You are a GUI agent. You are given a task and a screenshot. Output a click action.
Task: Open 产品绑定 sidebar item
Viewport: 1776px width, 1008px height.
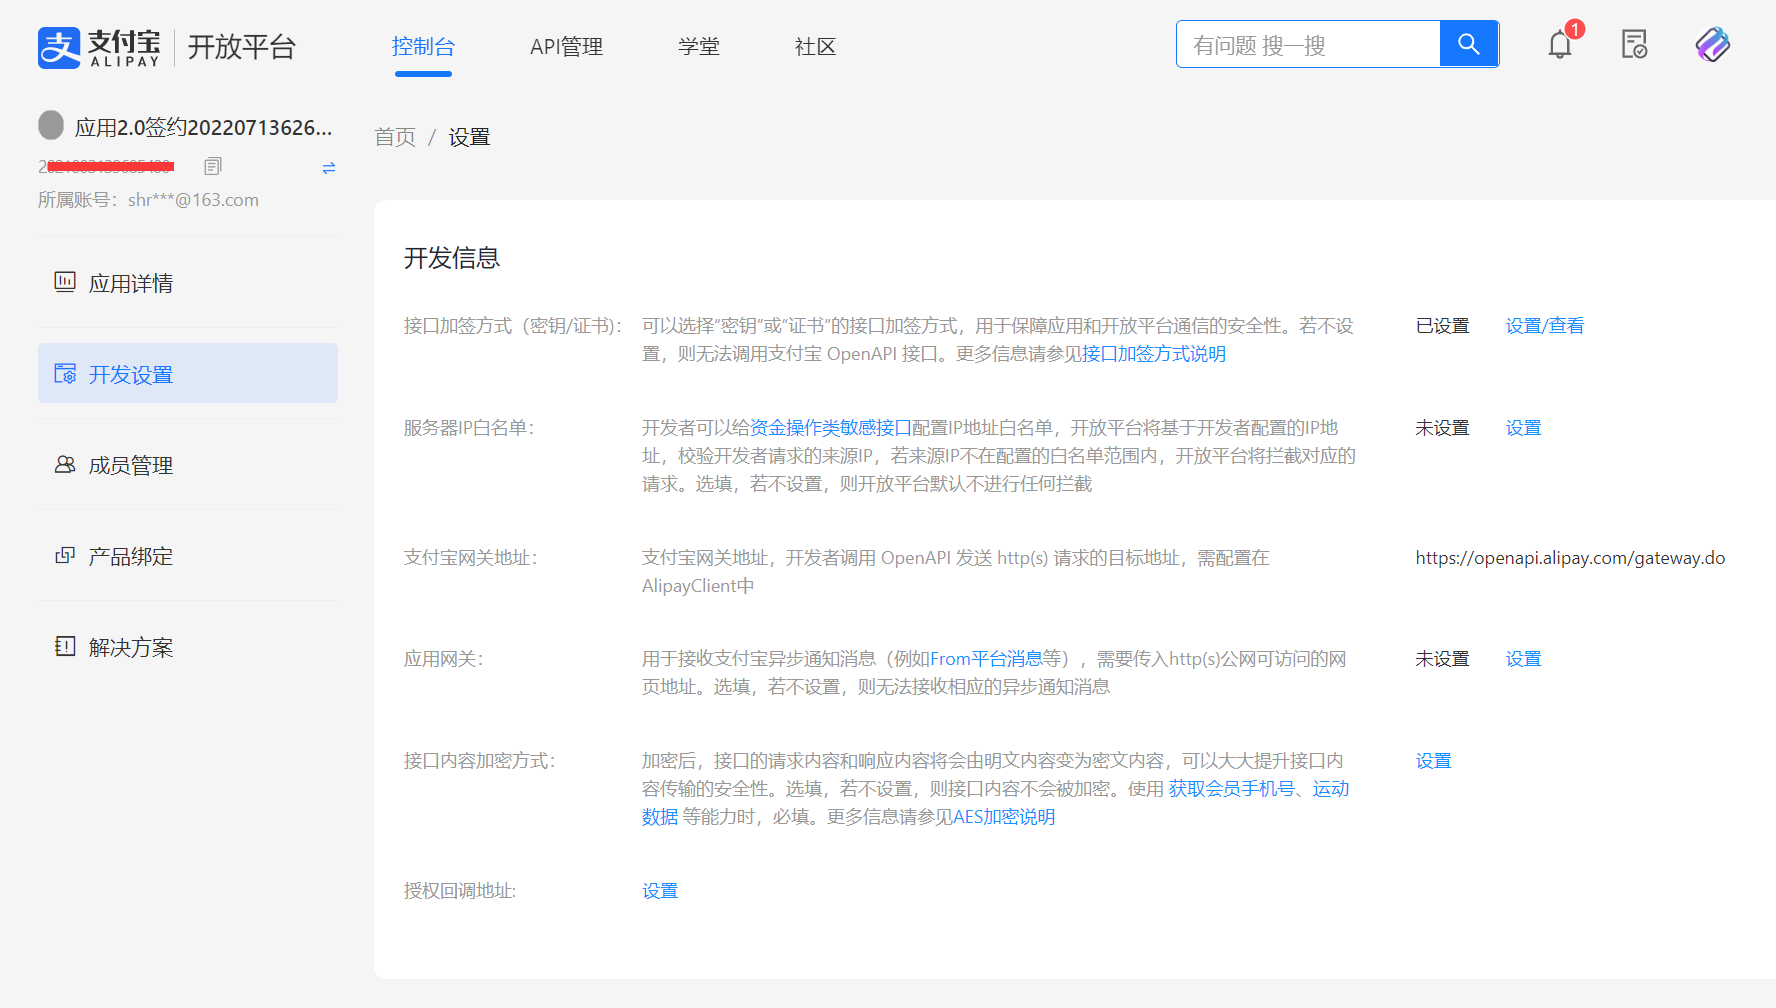130,556
